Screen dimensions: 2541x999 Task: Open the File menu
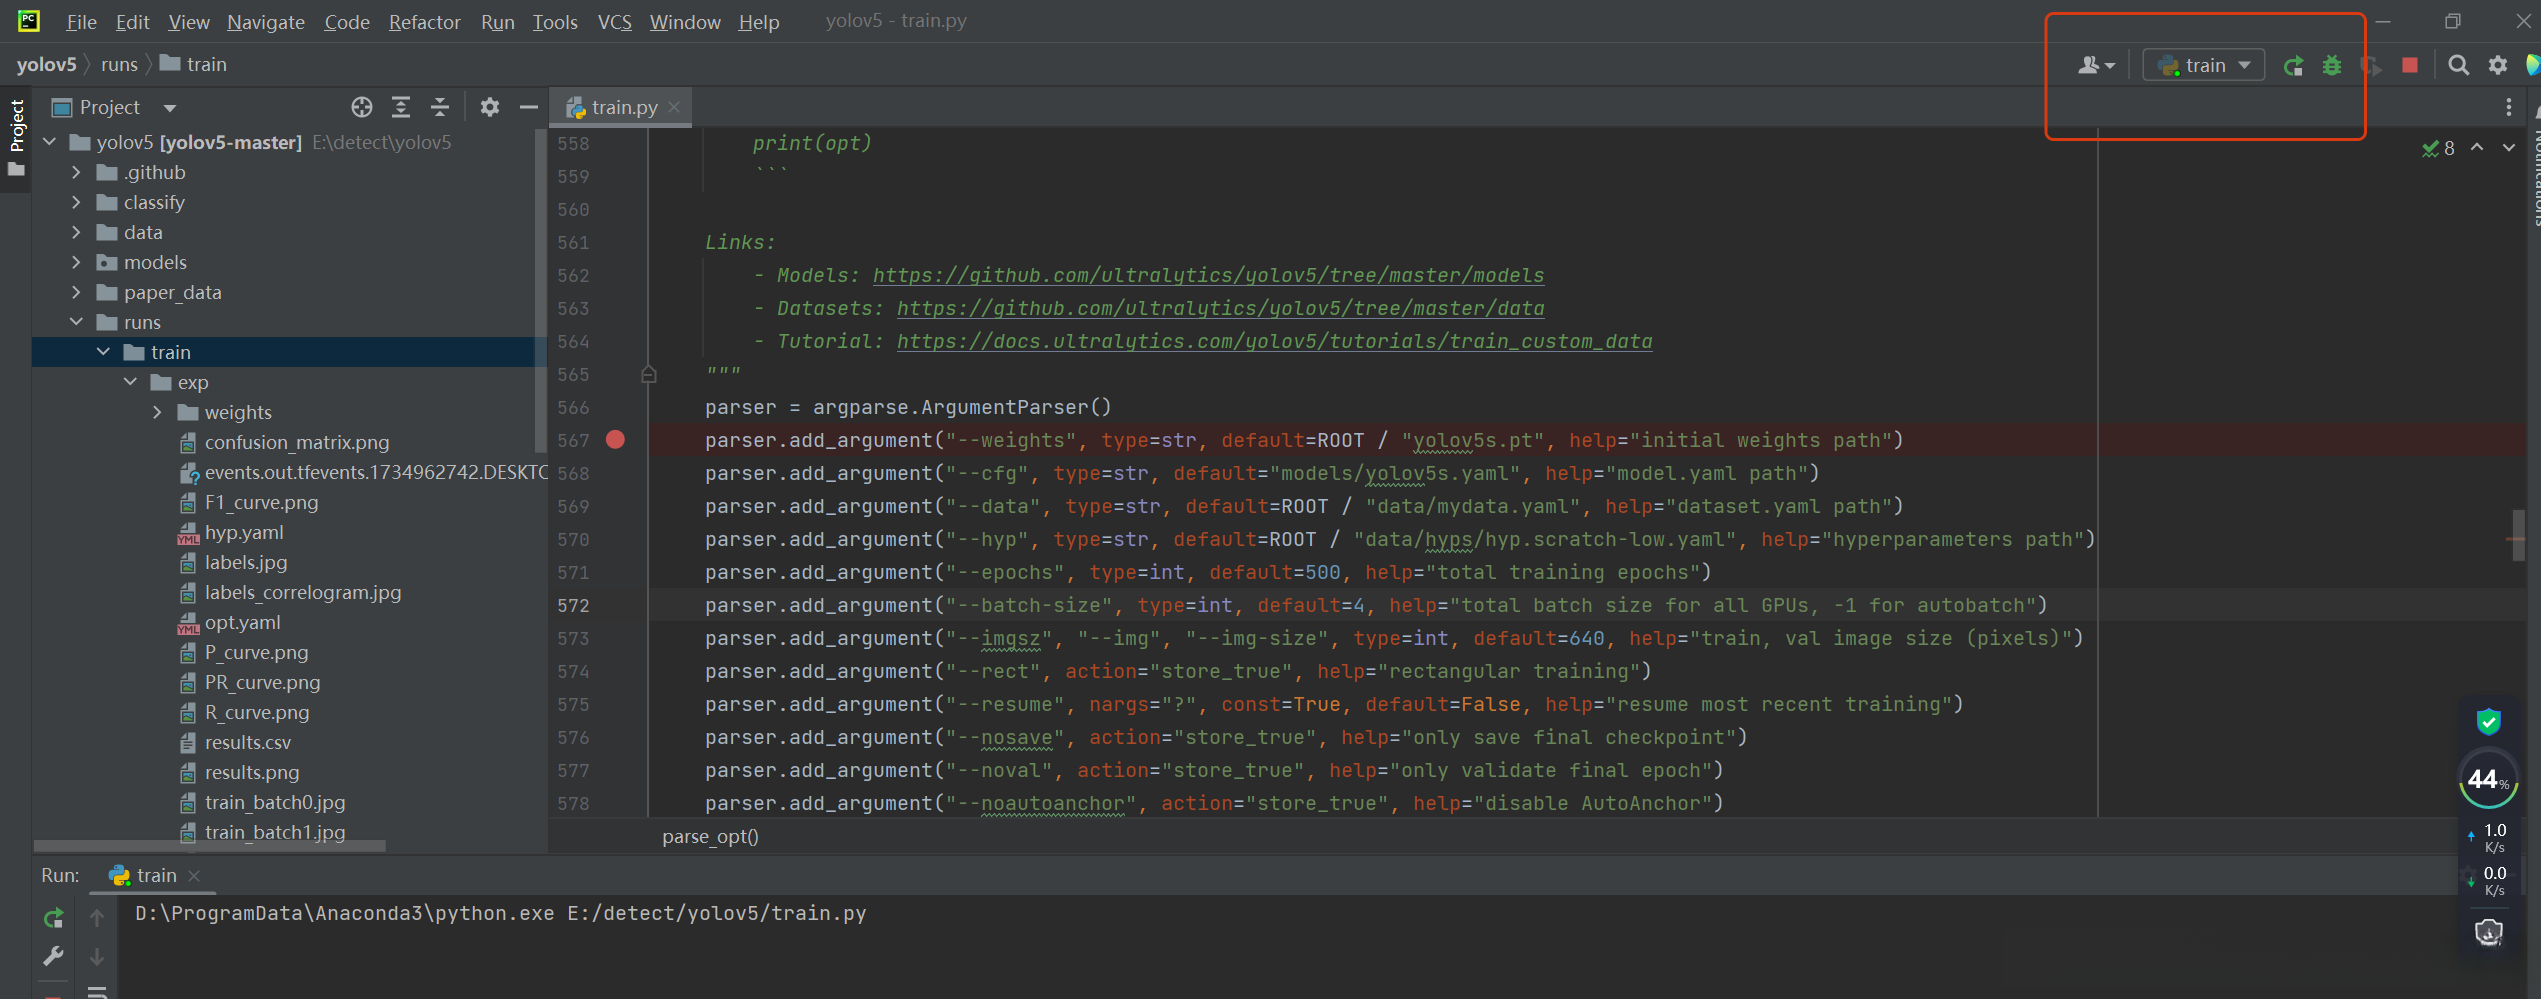[x=81, y=22]
